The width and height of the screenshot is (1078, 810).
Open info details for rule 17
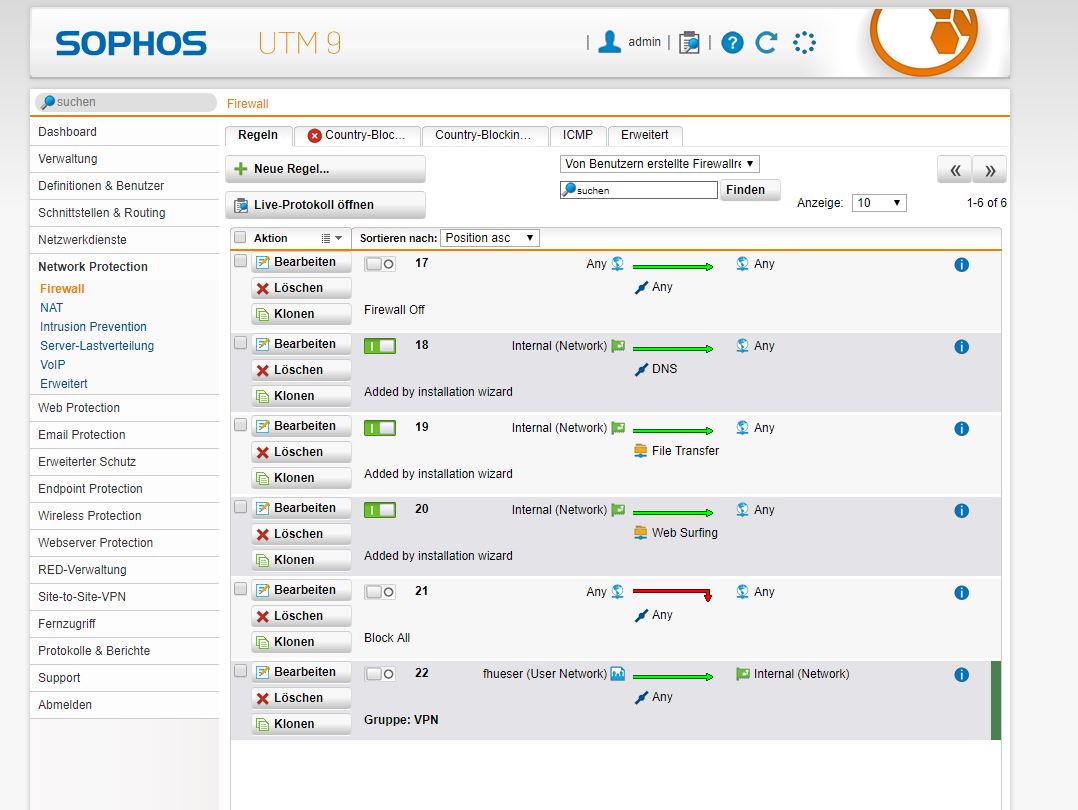pyautogui.click(x=961, y=264)
